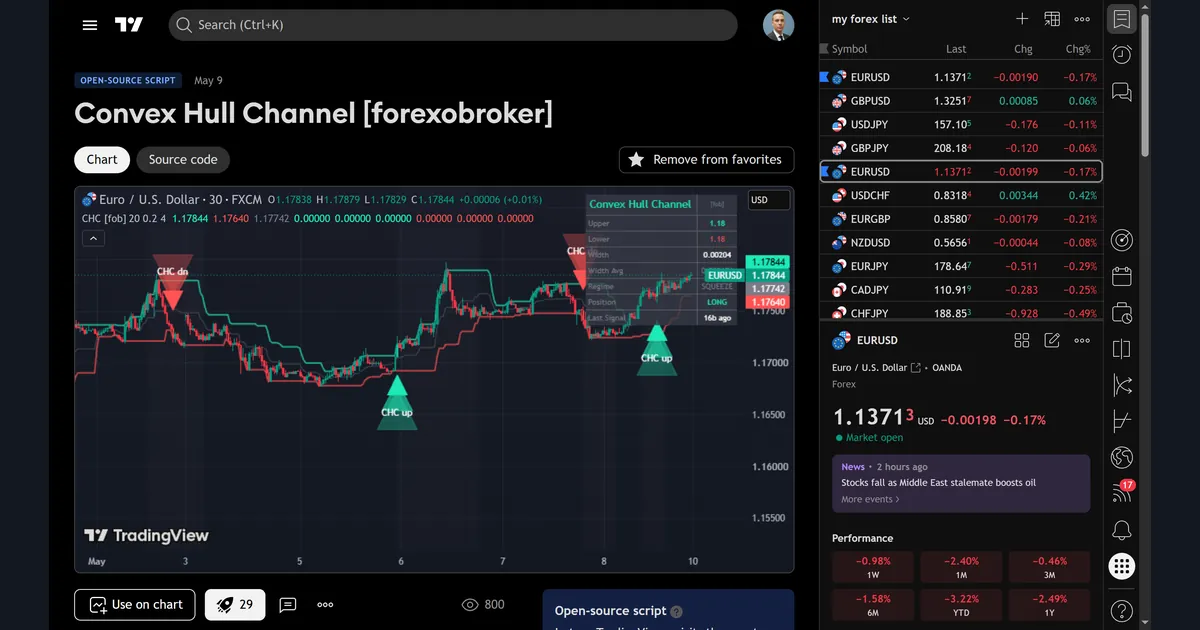Screen dimensions: 1200x630
Task: Open Alerts clock icon in sidebar
Action: coord(1122,55)
